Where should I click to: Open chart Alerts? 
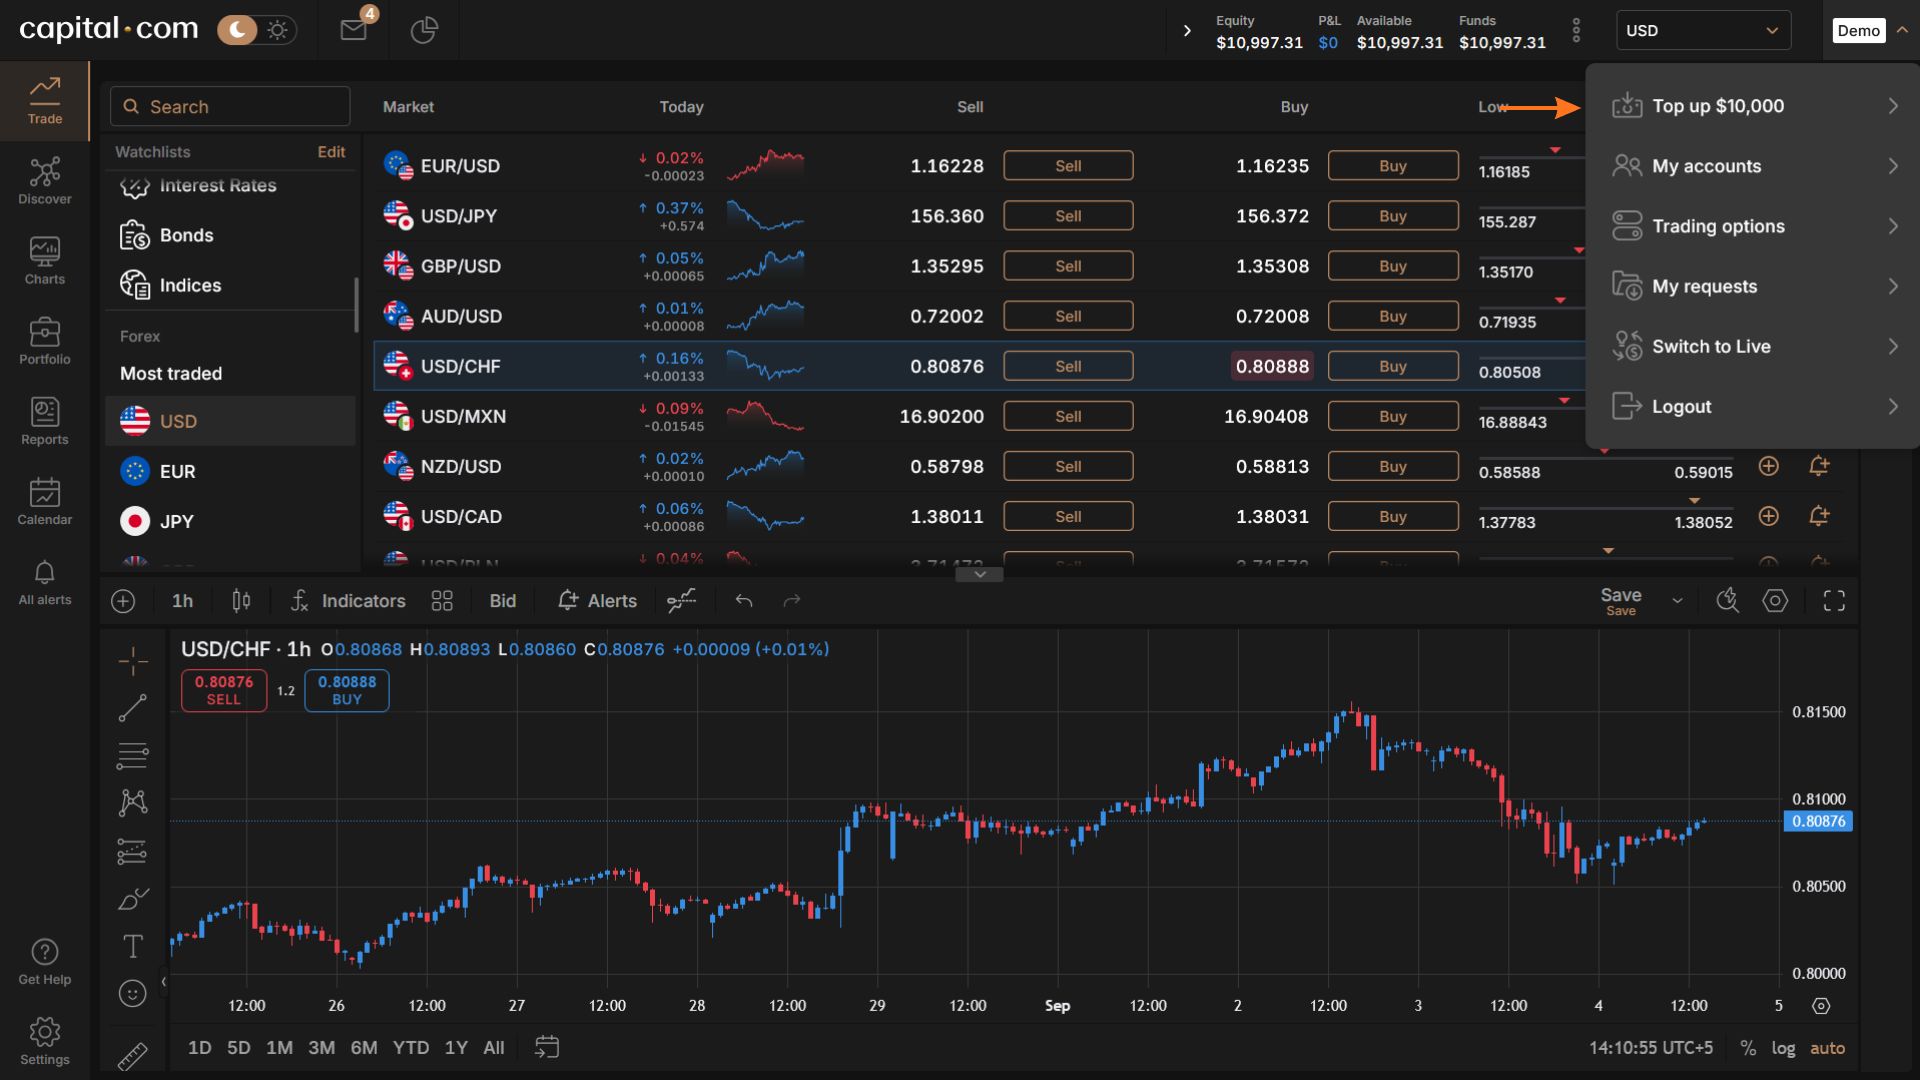[x=597, y=600]
